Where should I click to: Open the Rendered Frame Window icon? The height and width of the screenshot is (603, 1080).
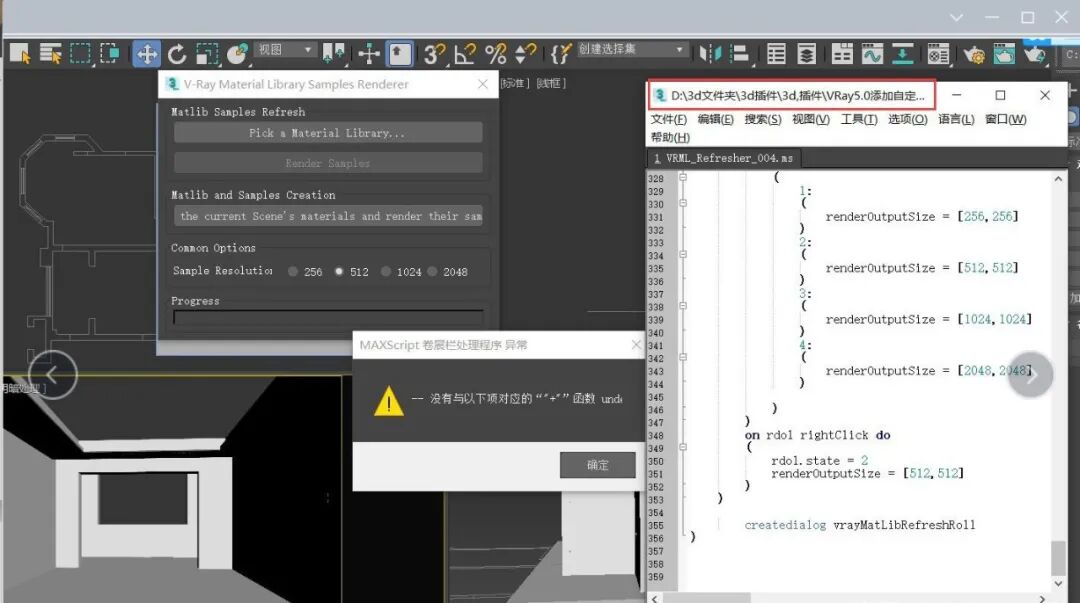1004,53
